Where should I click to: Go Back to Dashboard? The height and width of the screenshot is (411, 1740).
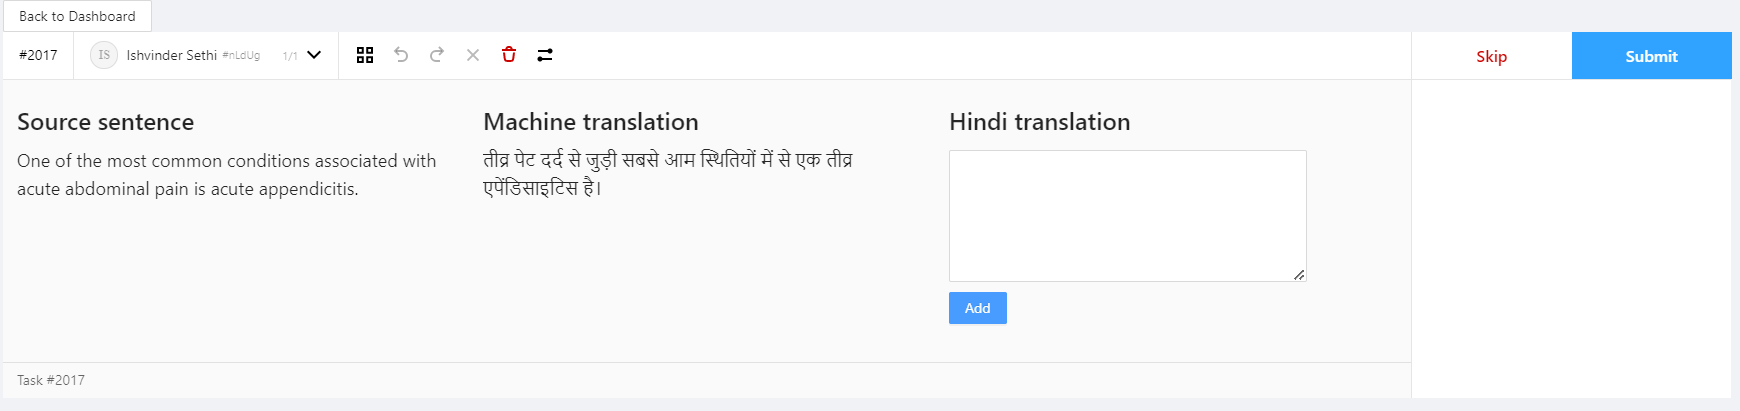point(77,16)
